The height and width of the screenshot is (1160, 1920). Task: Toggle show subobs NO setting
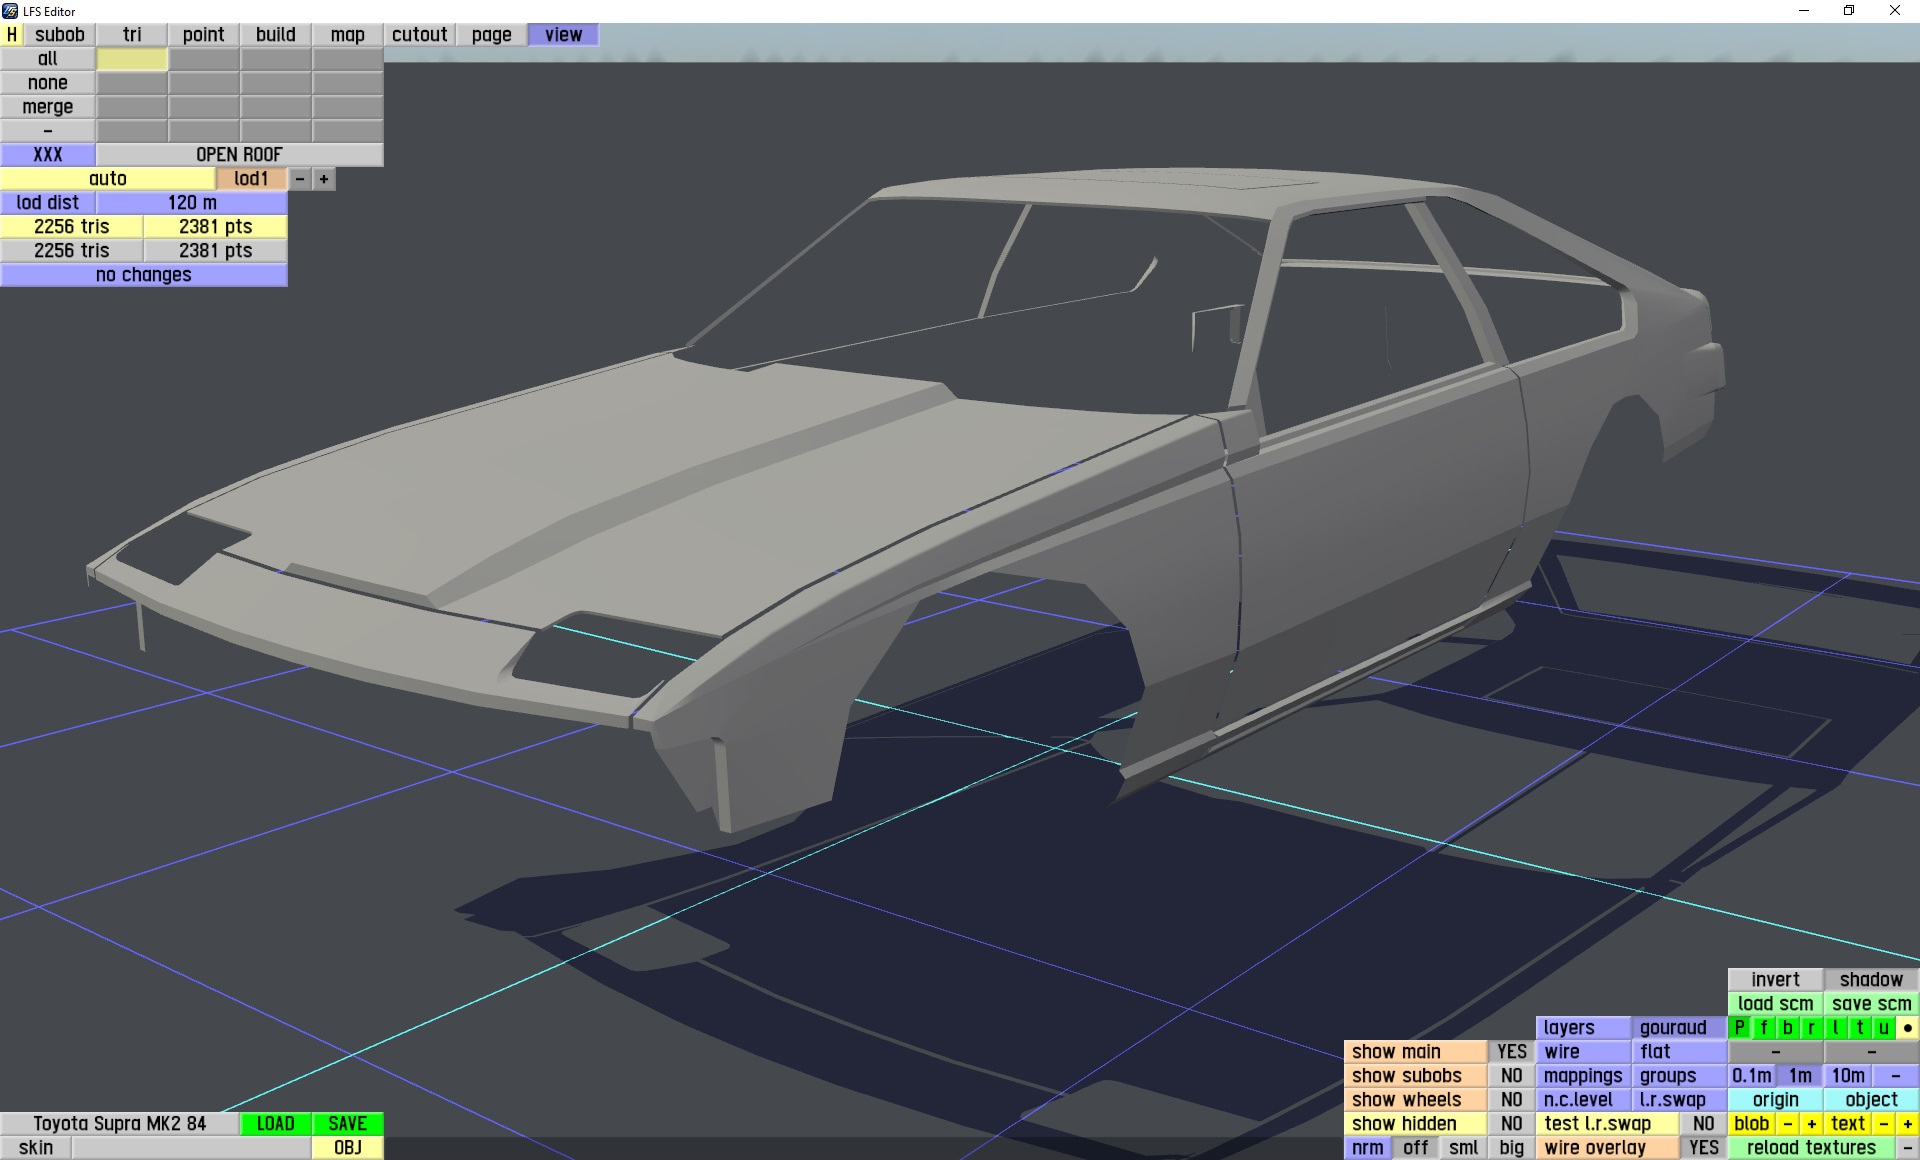pyautogui.click(x=1511, y=1076)
